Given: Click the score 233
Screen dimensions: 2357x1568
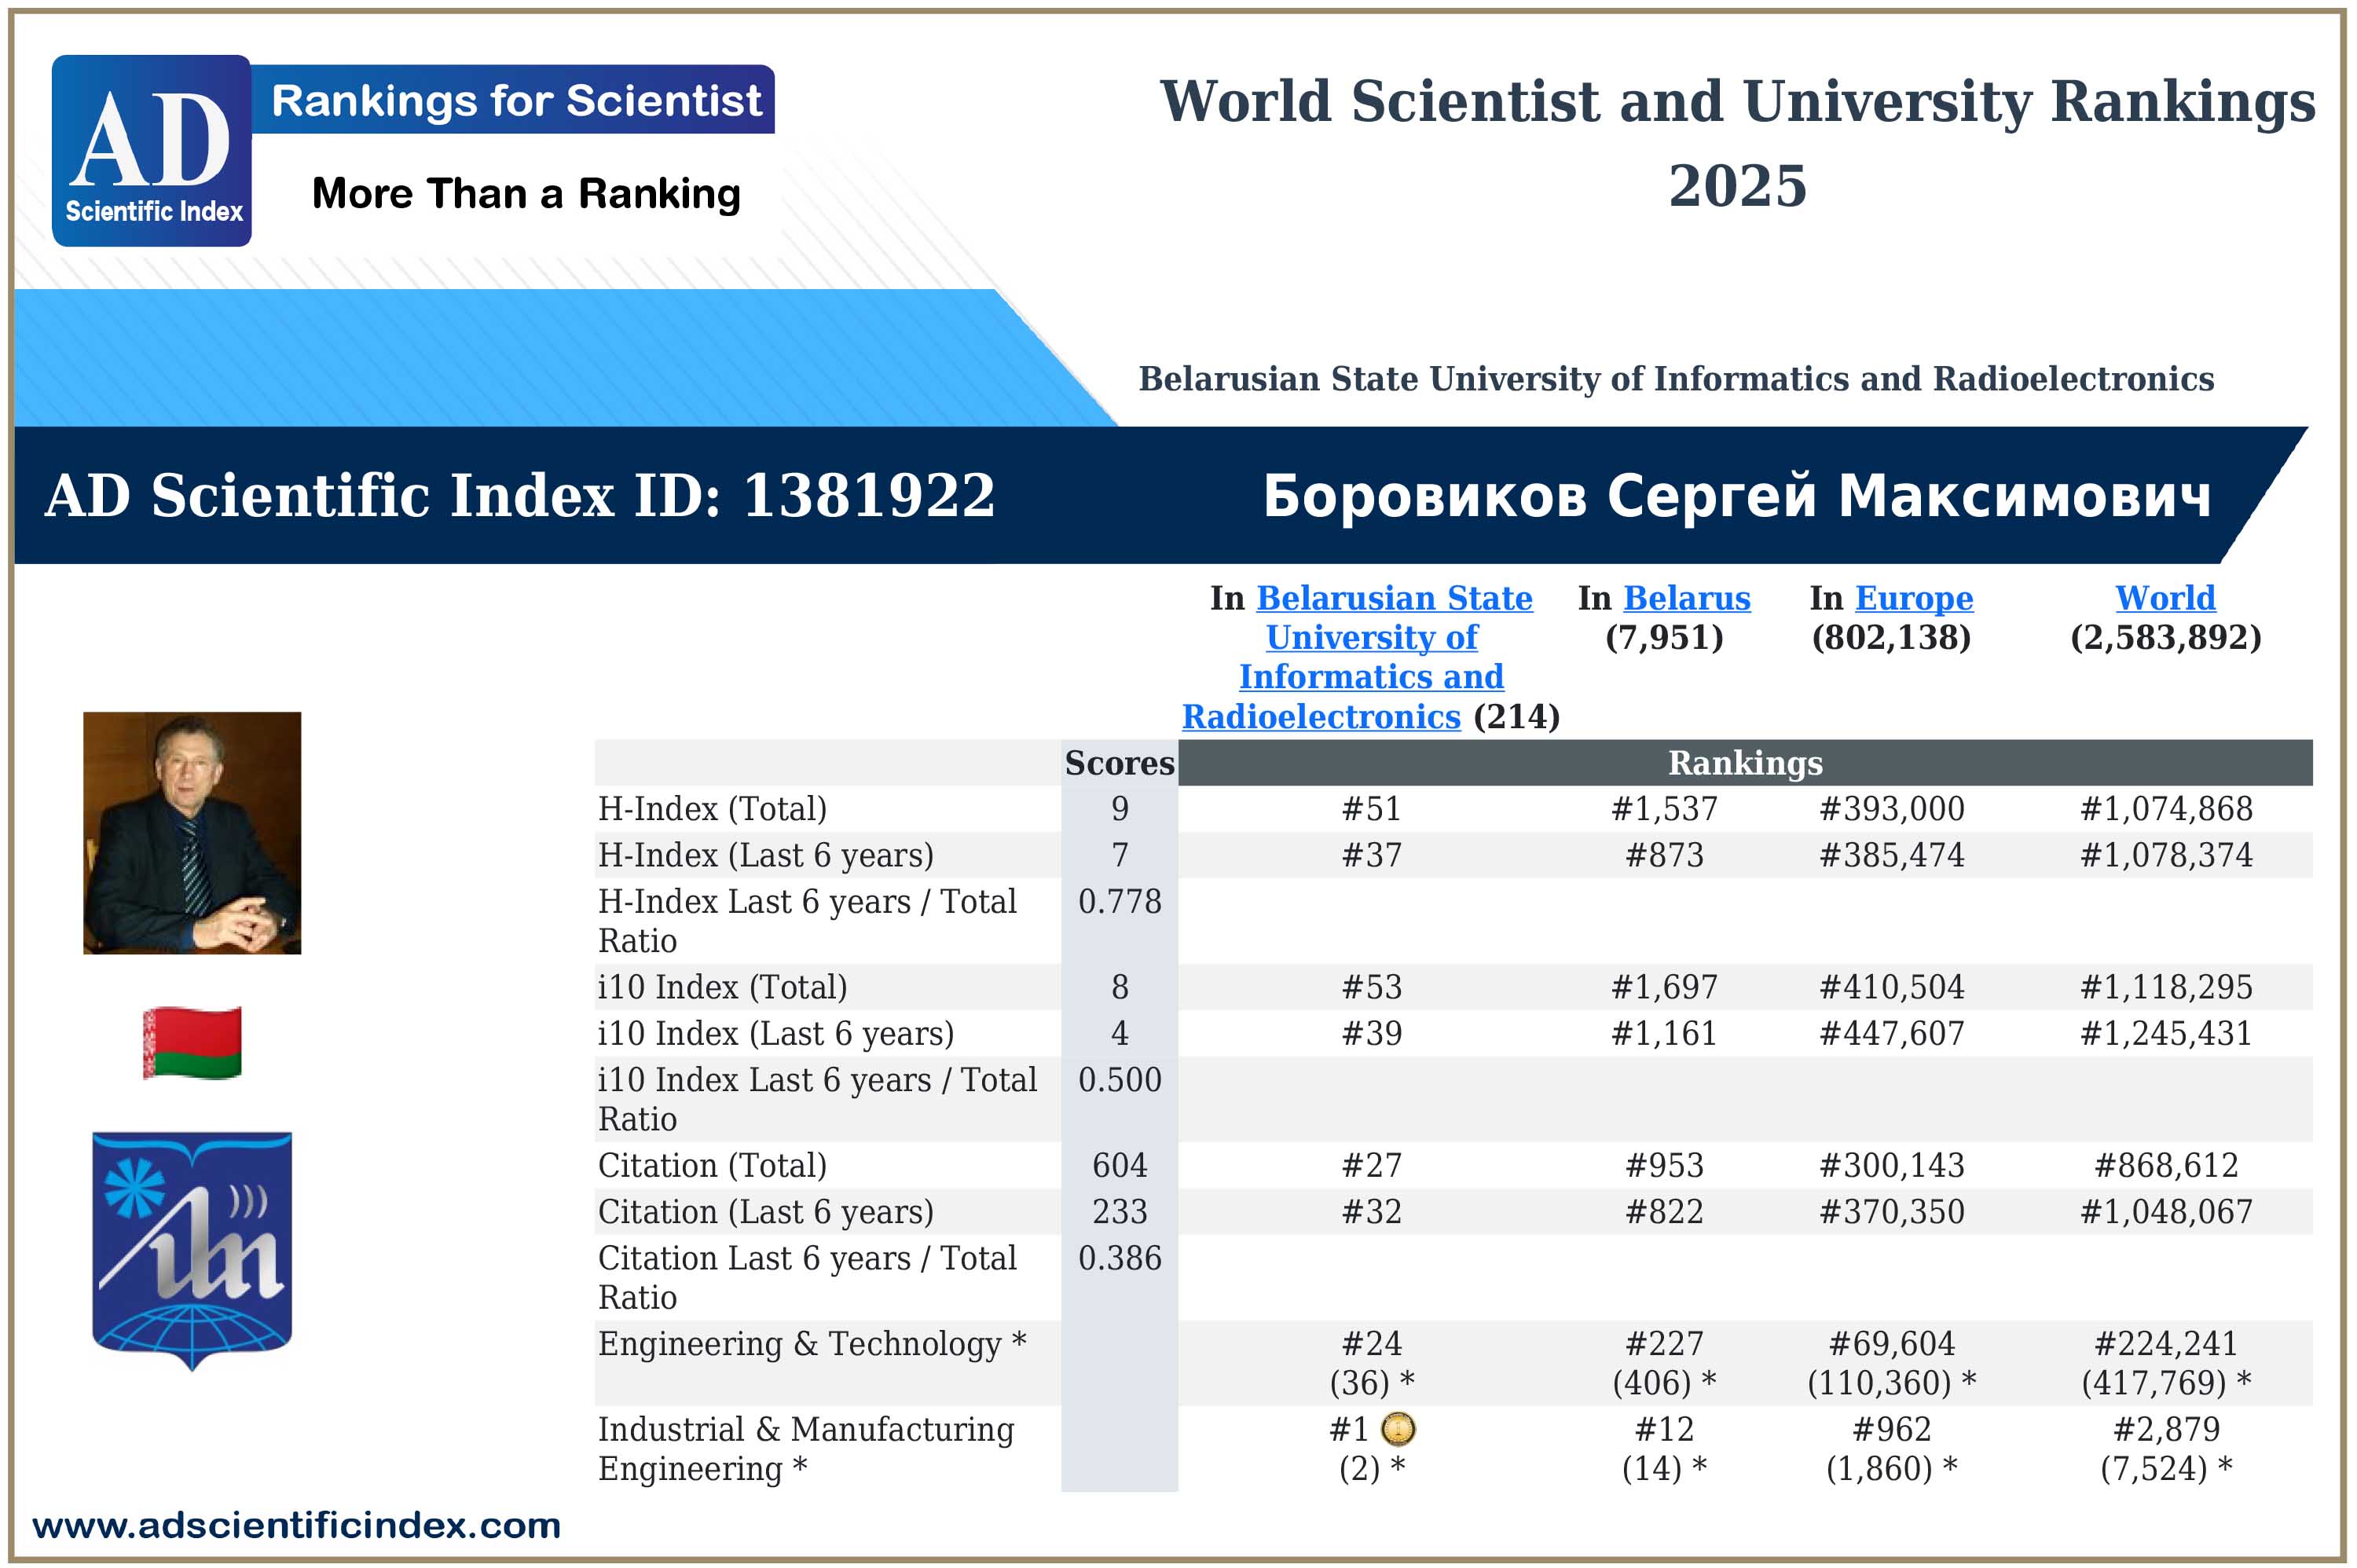Looking at the screenshot, I should (1119, 1211).
